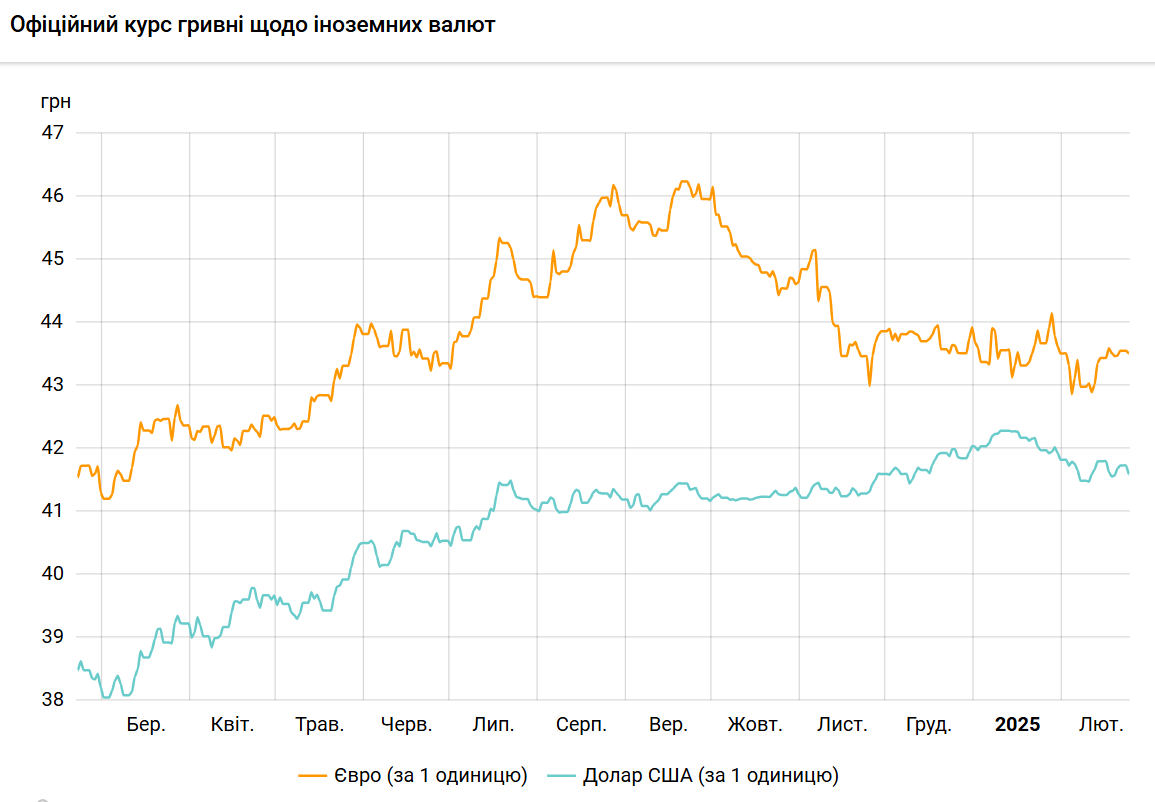Screen dimensions: 1155x802
Task: Click the Жовт. month axis label
Action: pos(755,725)
